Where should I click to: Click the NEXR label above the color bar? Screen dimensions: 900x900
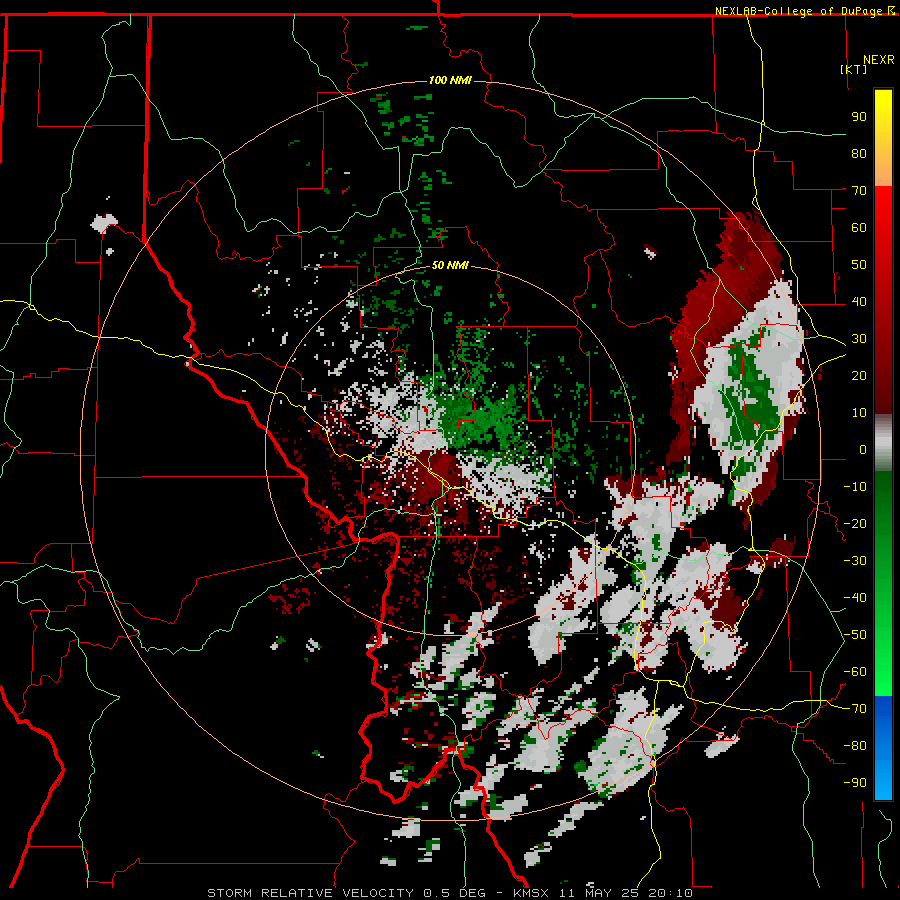coord(879,60)
